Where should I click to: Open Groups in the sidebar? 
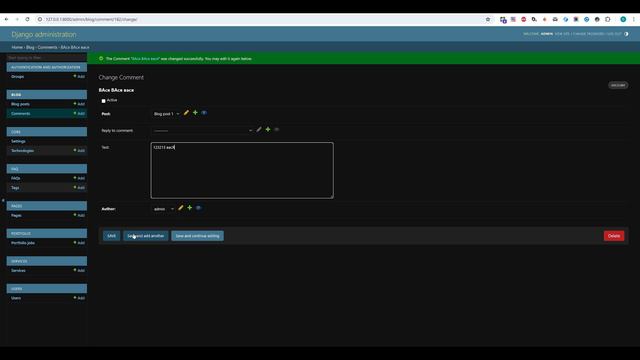point(18,76)
